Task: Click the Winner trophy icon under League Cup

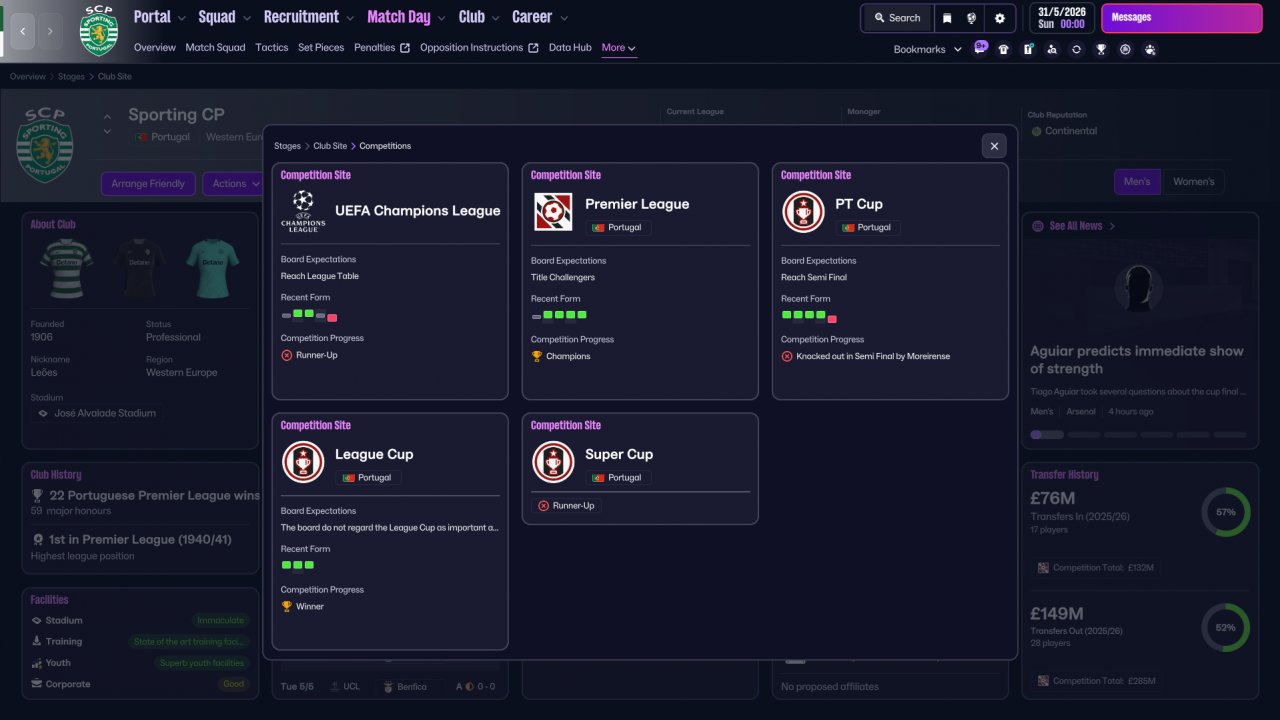Action: pyautogui.click(x=286, y=606)
